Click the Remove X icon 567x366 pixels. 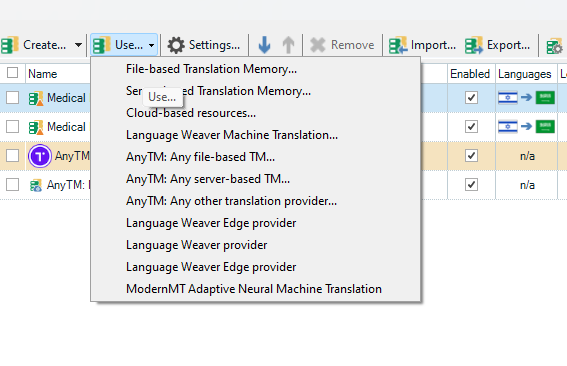click(x=317, y=45)
